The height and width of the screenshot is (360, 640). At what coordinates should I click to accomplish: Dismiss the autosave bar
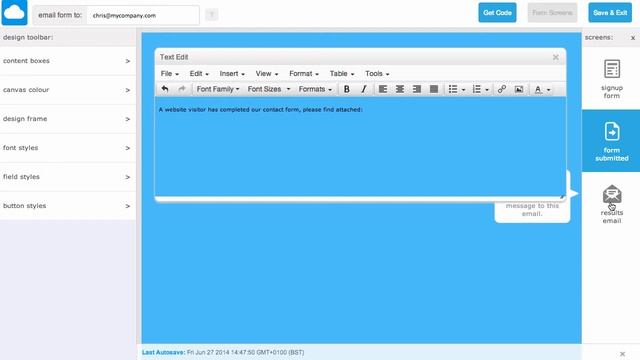(x=622, y=354)
